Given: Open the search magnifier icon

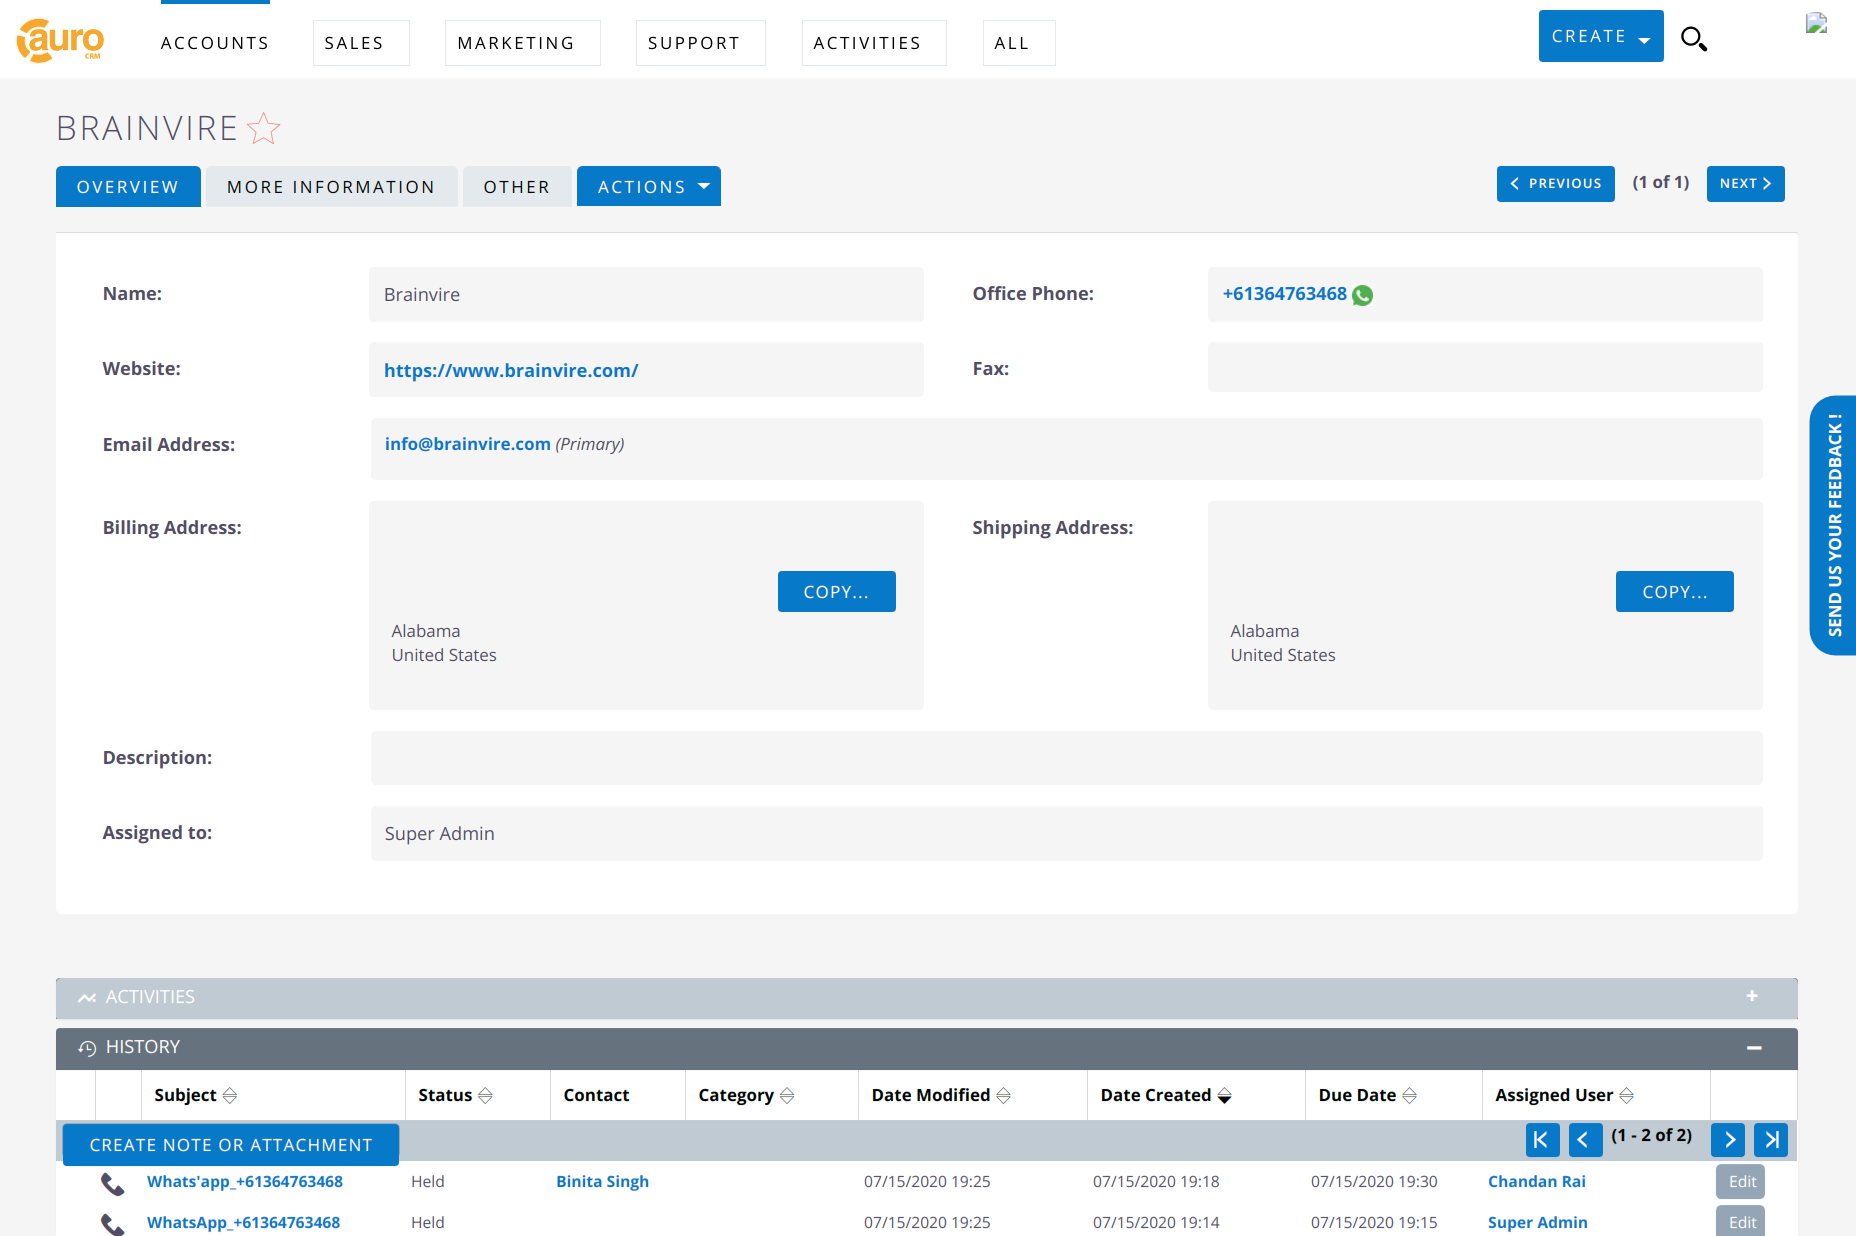Looking at the screenshot, I should [1693, 39].
